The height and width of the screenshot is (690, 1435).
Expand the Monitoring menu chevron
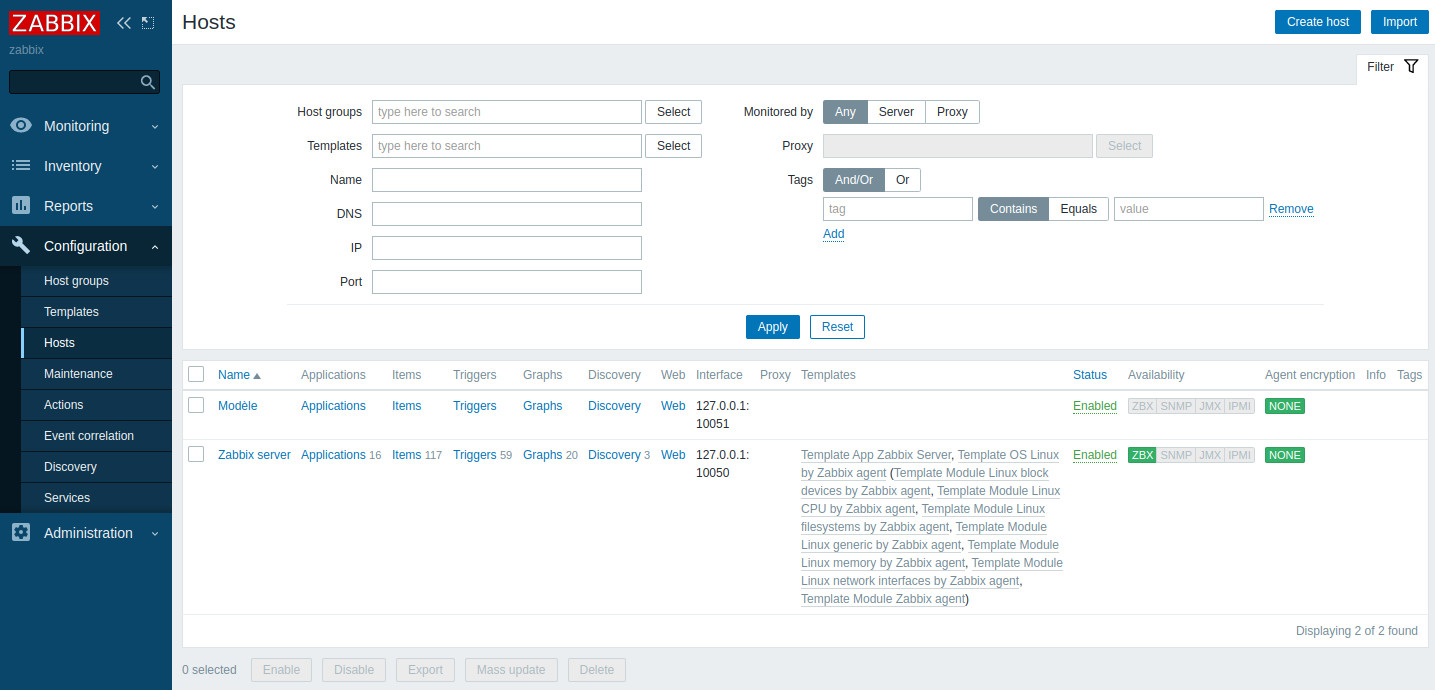[155, 126]
